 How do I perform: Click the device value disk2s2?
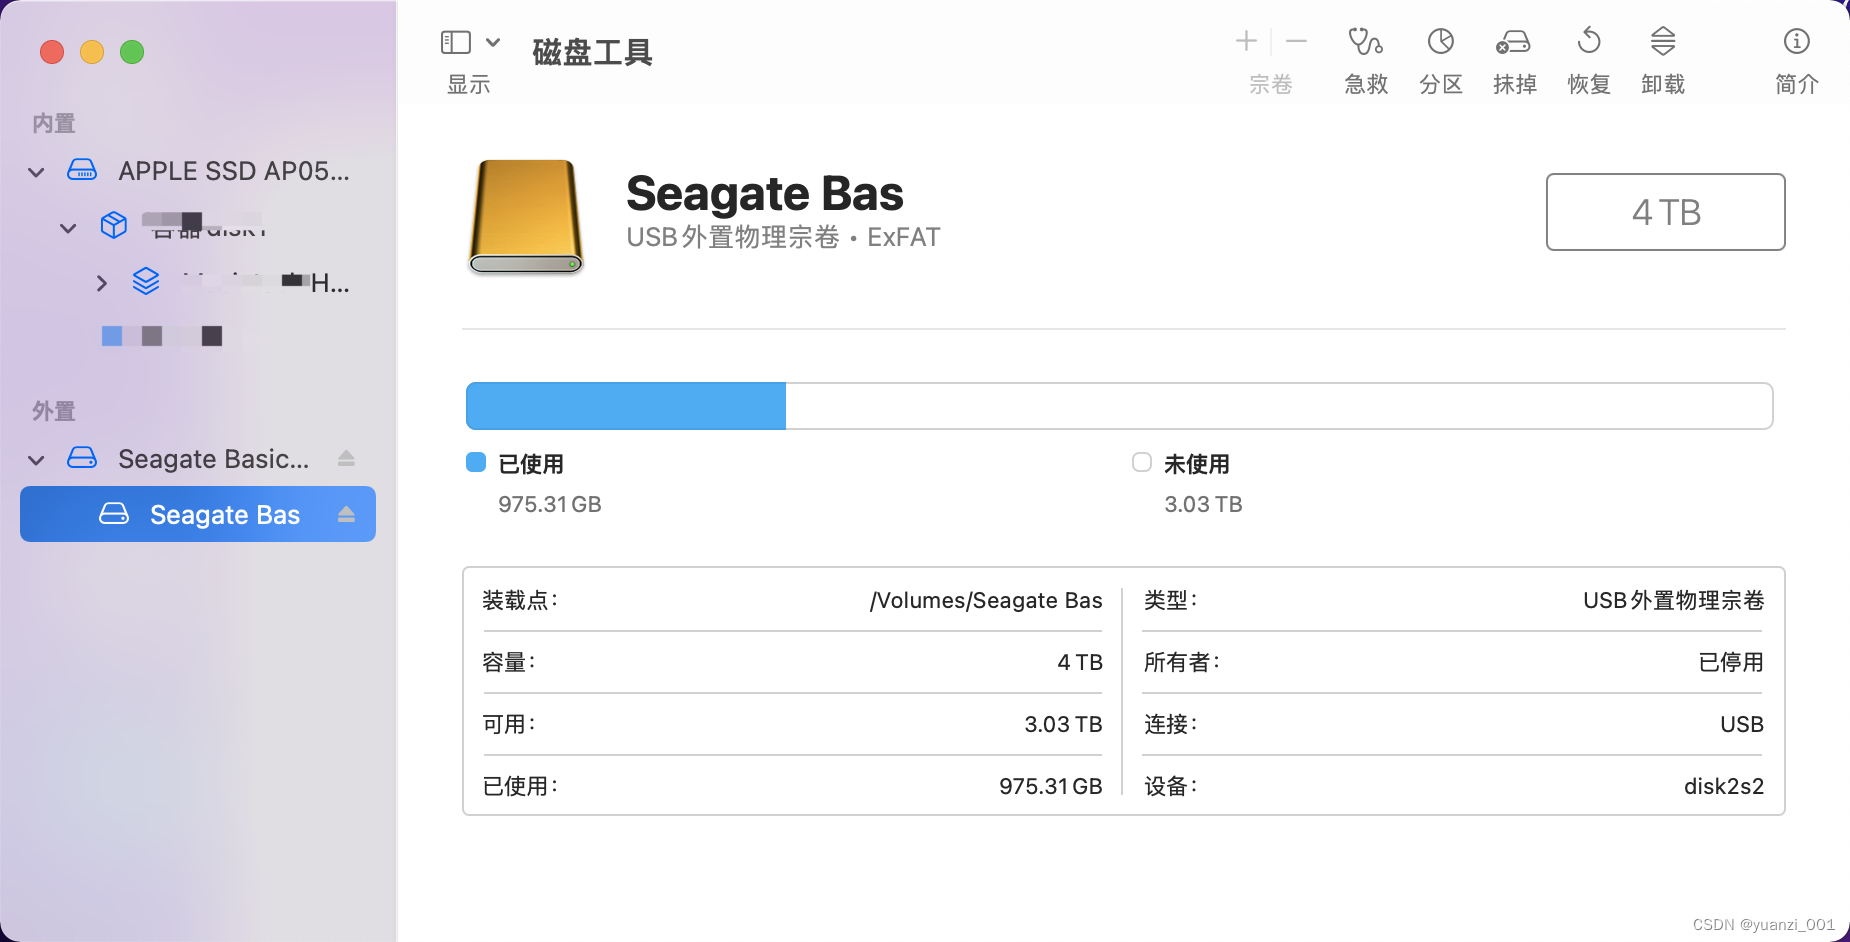(1724, 786)
